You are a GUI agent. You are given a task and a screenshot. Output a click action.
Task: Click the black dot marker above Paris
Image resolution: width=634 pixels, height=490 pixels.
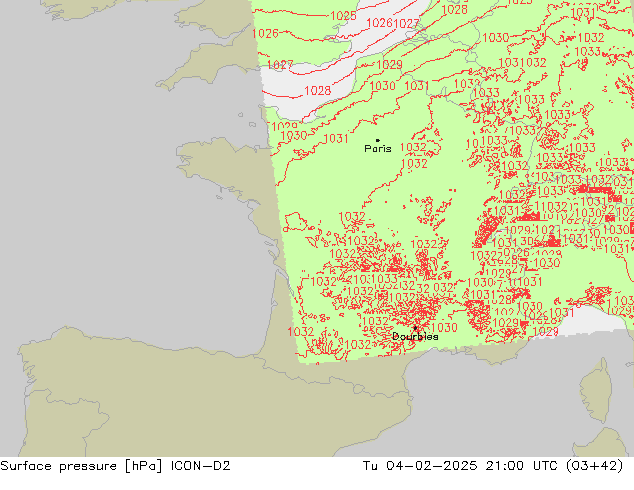(x=378, y=140)
